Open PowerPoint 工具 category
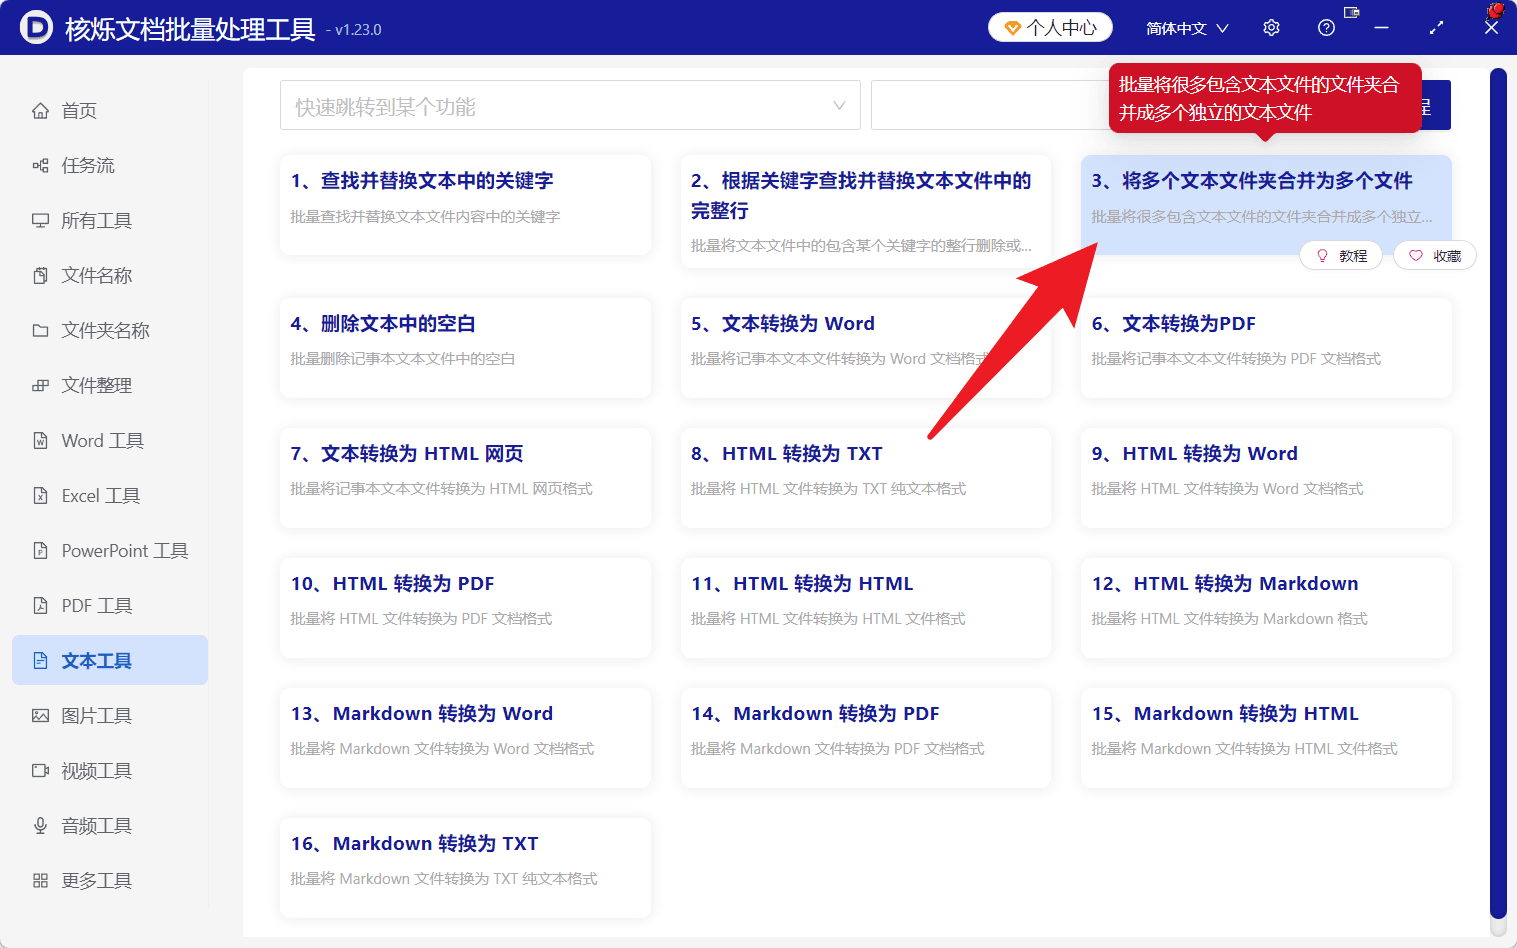Screen dimensions: 1517x948 [110, 551]
